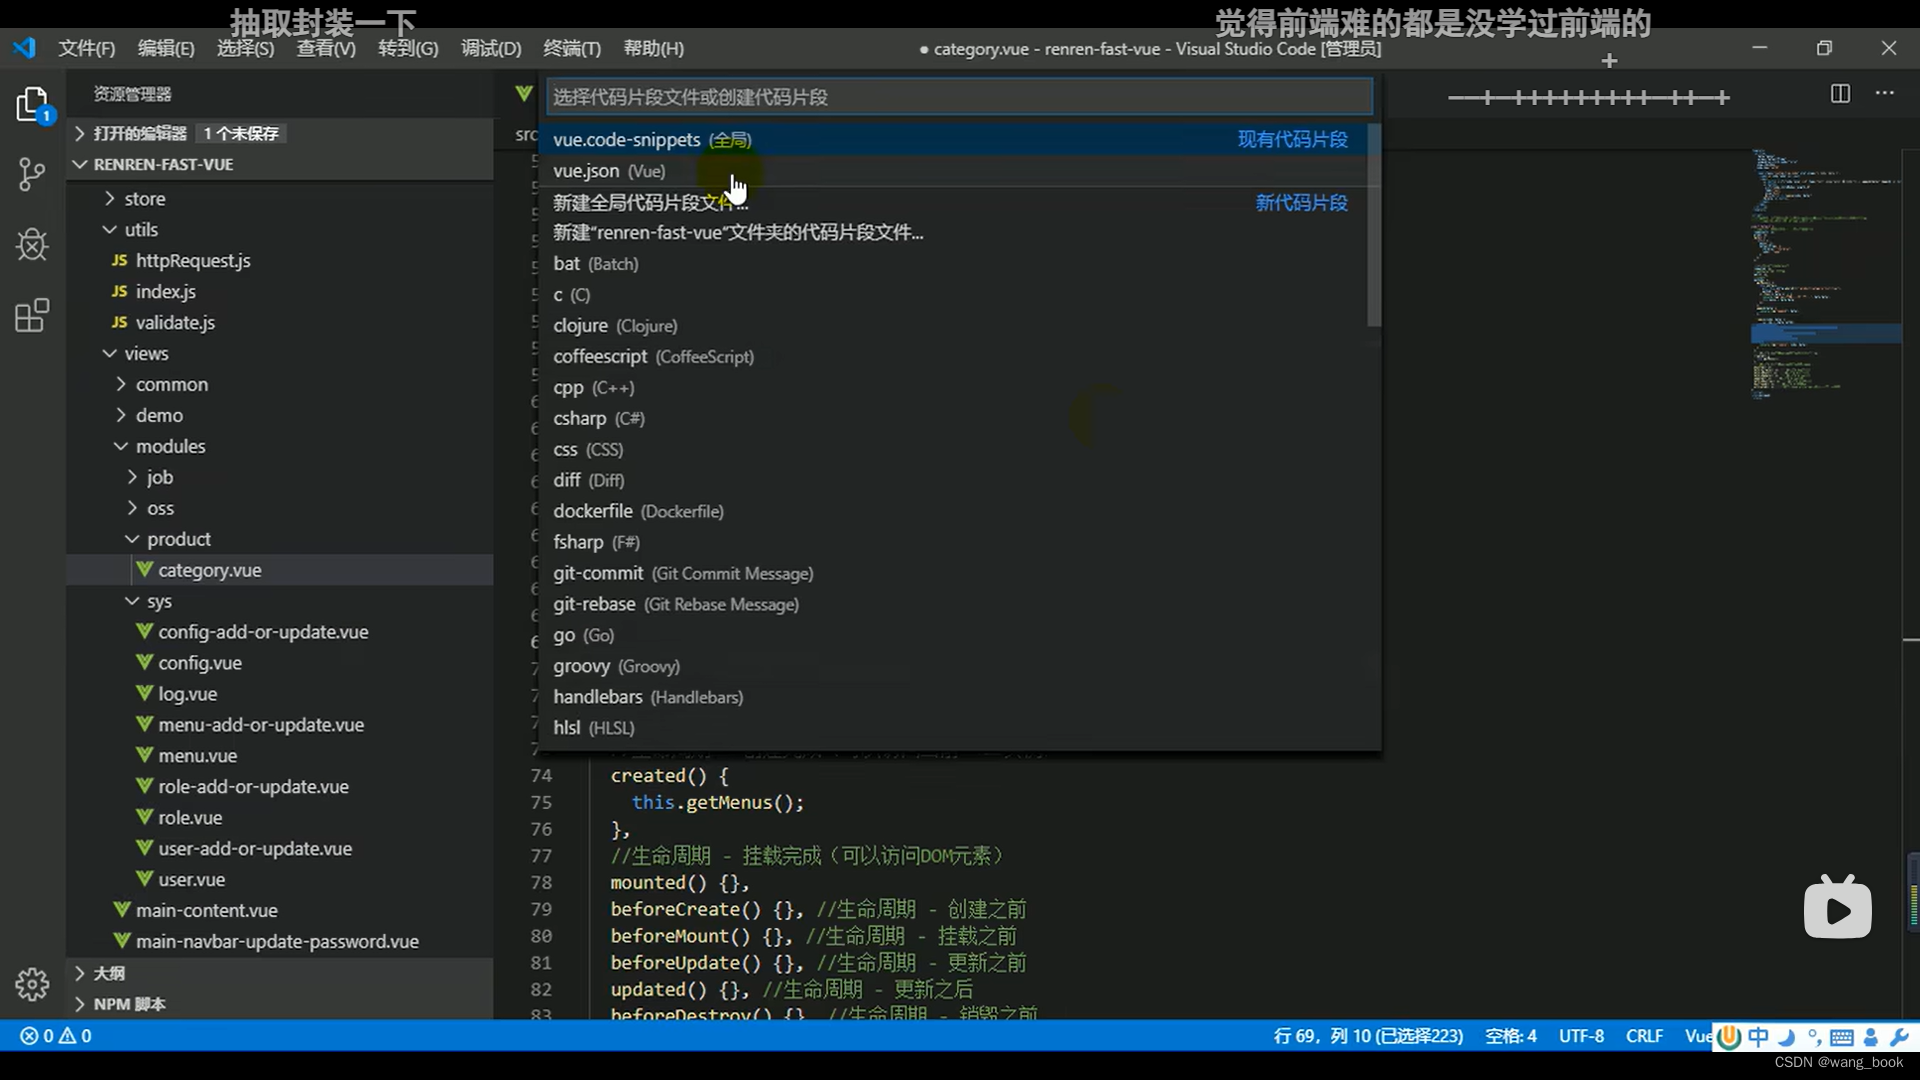Open menu.vue in the file tree

coord(197,756)
